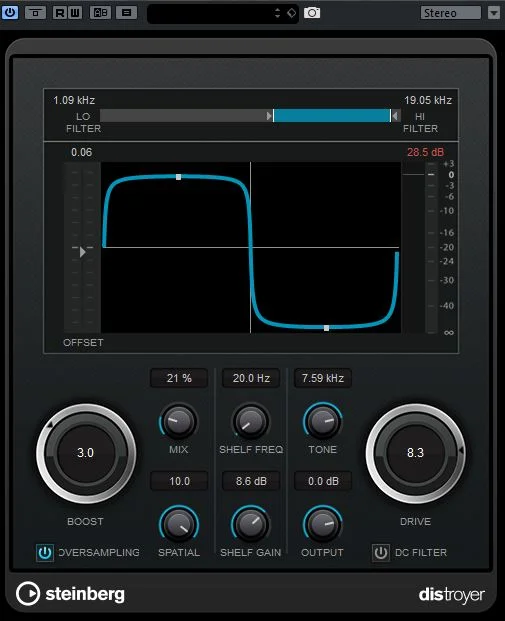Image resolution: width=505 pixels, height=621 pixels.
Task: Grab the hi filter handle on band slider
Action: [x=394, y=116]
